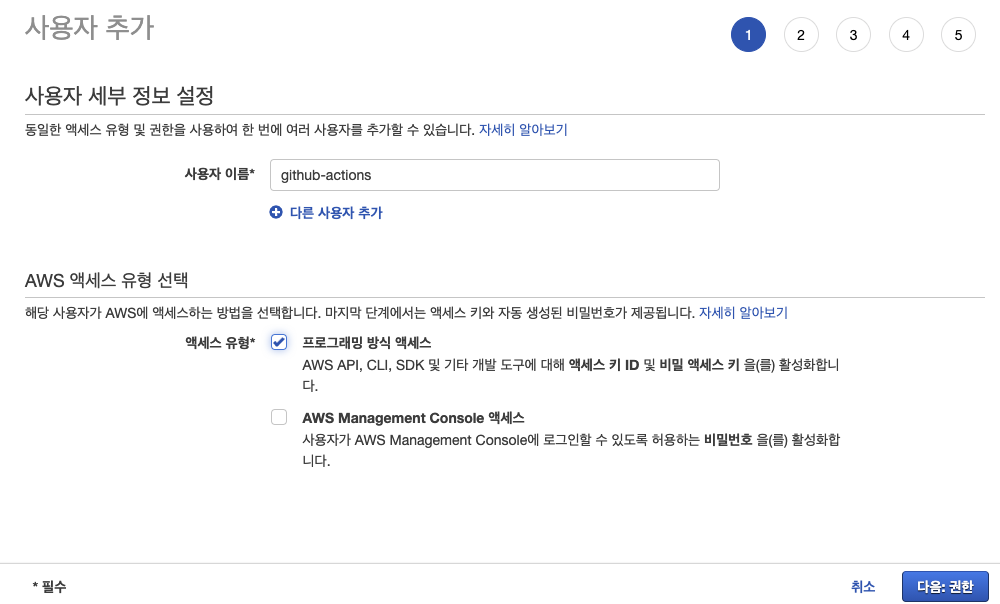Focus the 사용자 이름 field containing github-actions
The height and width of the screenshot is (604, 1000).
pos(495,175)
